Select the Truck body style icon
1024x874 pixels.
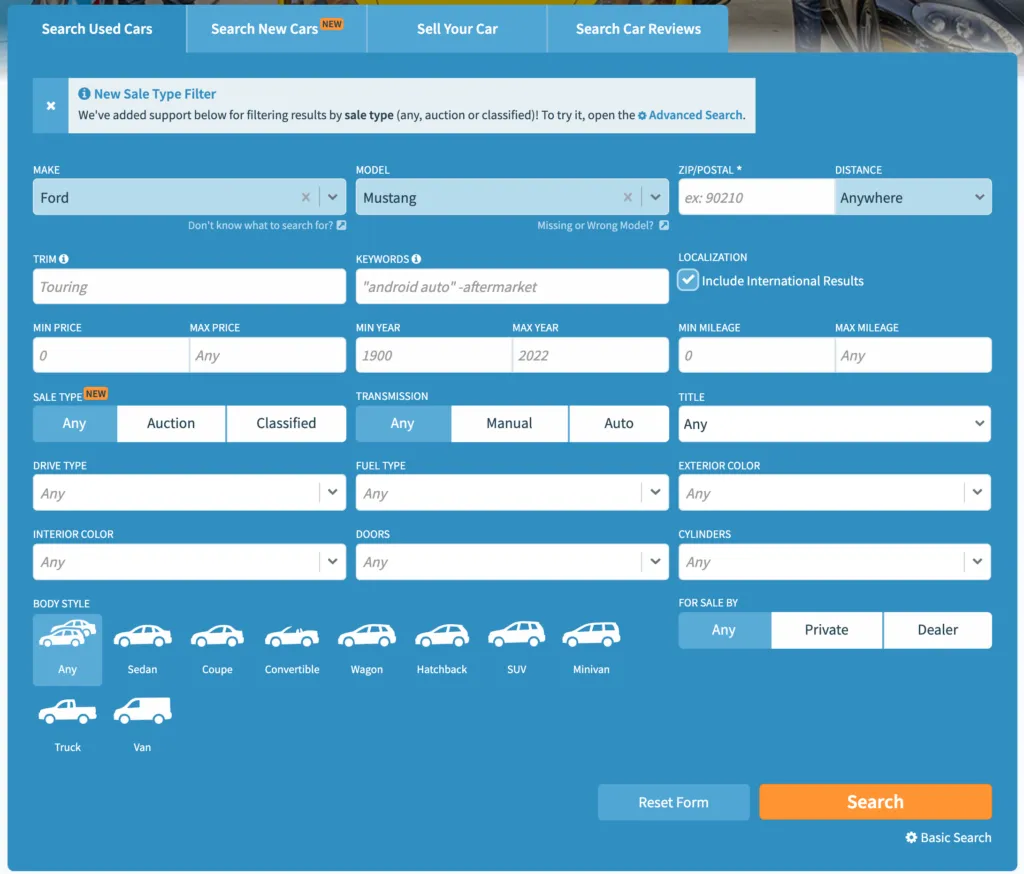pyautogui.click(x=67, y=723)
